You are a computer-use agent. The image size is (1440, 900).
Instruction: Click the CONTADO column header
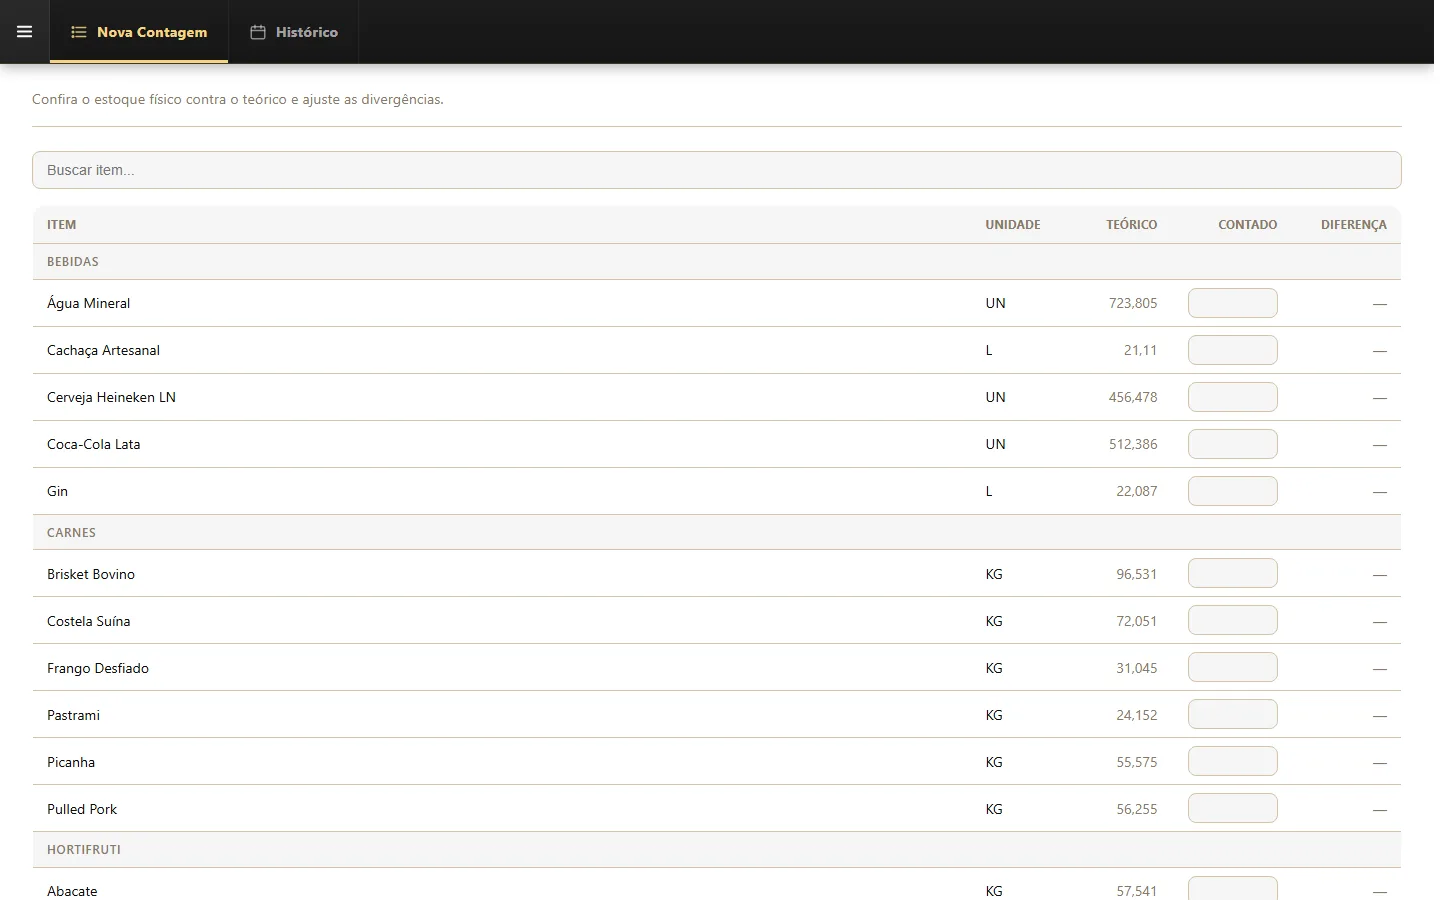pos(1247,225)
